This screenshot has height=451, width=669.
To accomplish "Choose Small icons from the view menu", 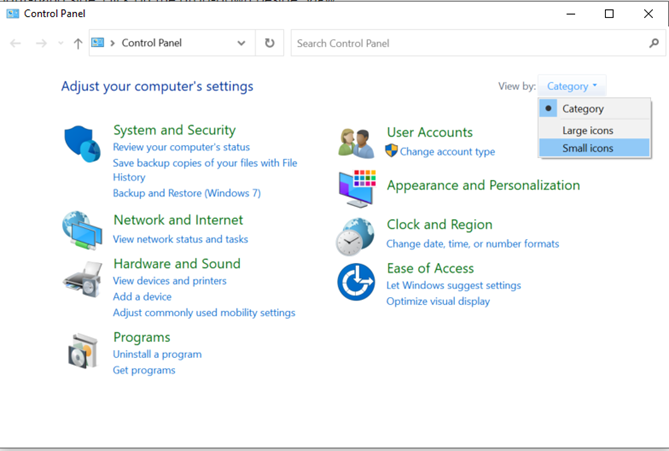I will [595, 148].
